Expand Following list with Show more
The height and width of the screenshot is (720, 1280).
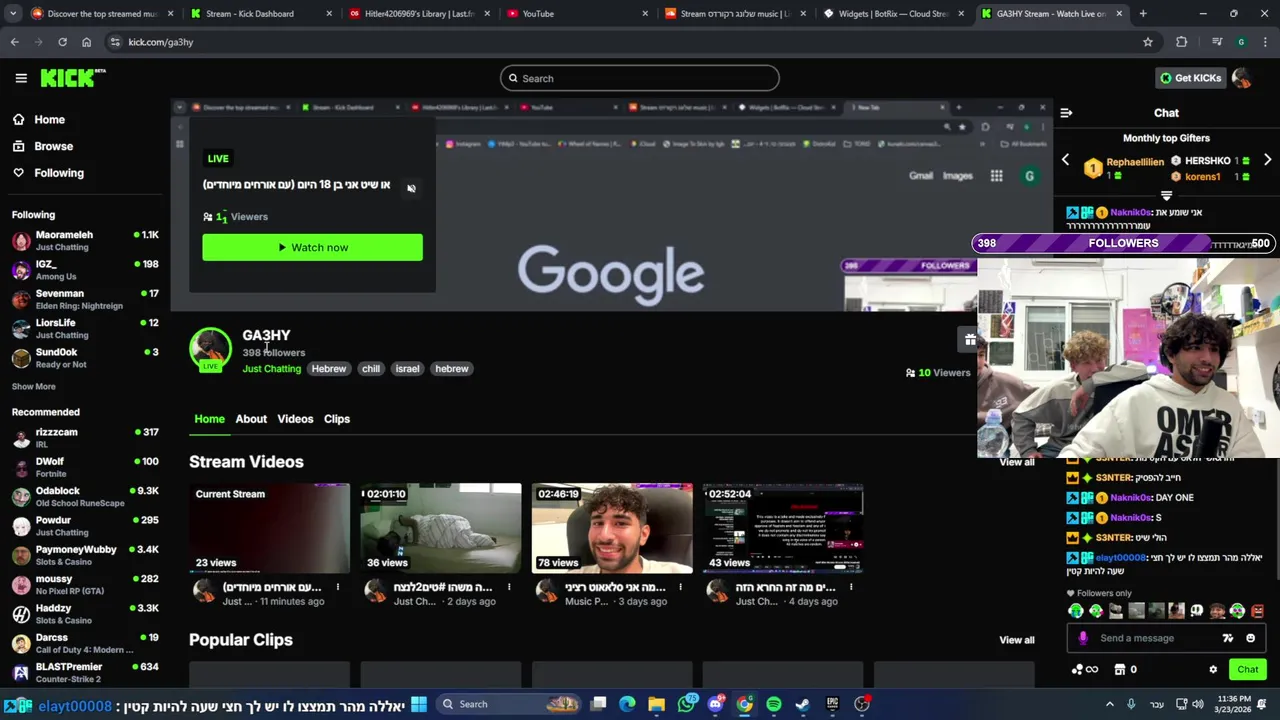(34, 386)
